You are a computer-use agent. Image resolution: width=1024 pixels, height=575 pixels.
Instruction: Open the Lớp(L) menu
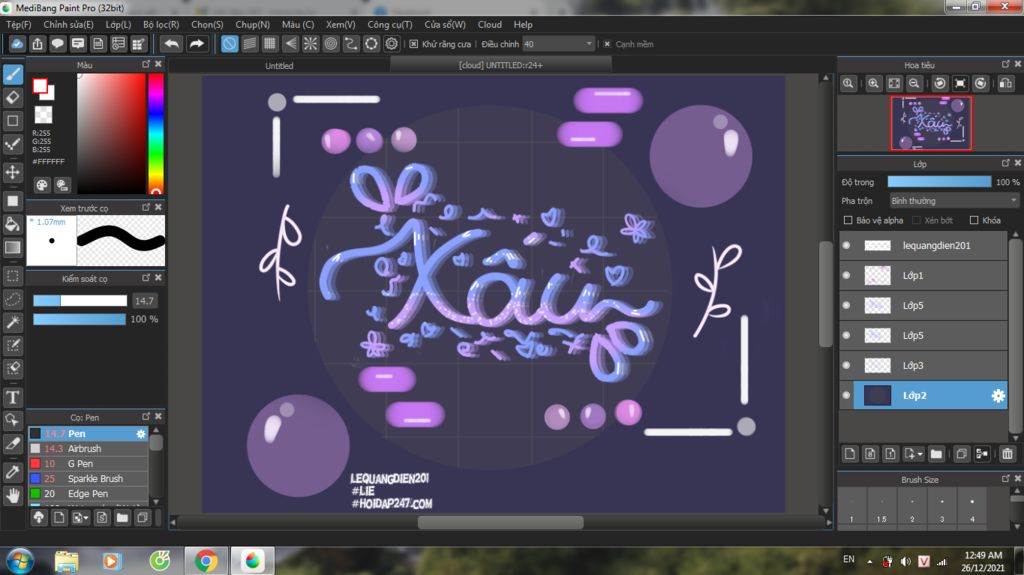tap(118, 24)
